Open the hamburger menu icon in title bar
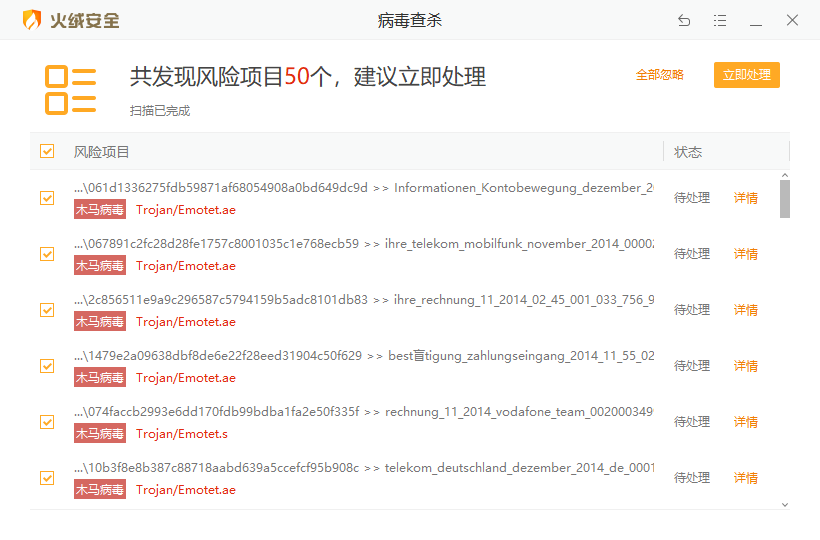The image size is (820, 540). (720, 20)
